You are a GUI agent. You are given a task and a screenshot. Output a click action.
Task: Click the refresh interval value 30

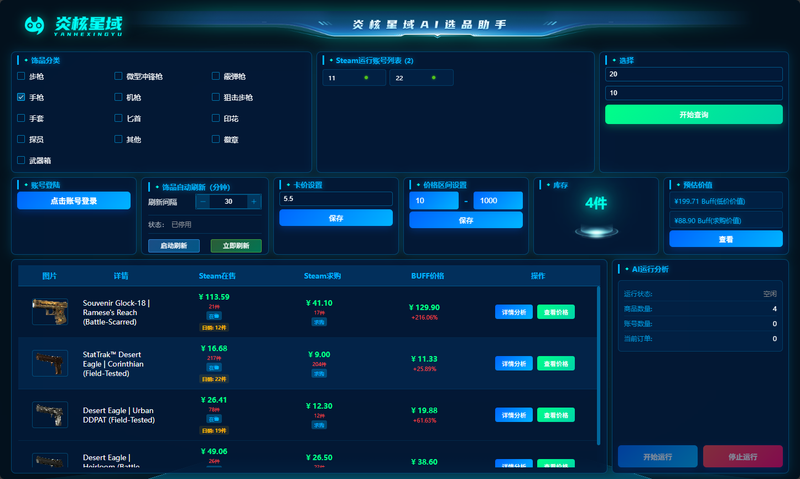pyautogui.click(x=229, y=201)
